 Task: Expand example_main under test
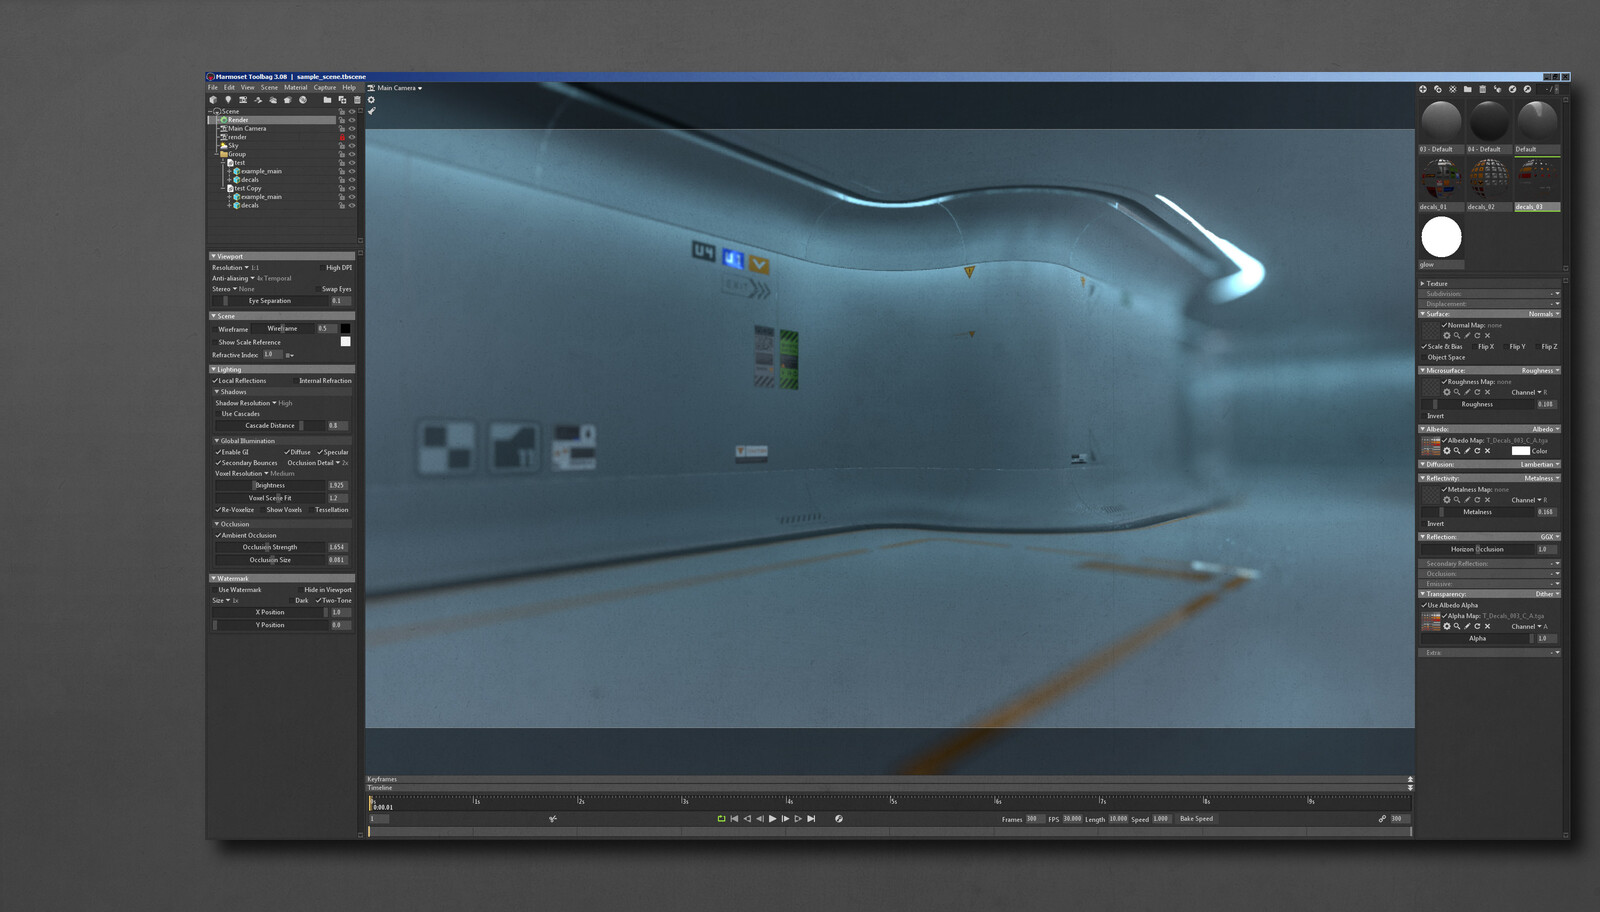click(229, 171)
